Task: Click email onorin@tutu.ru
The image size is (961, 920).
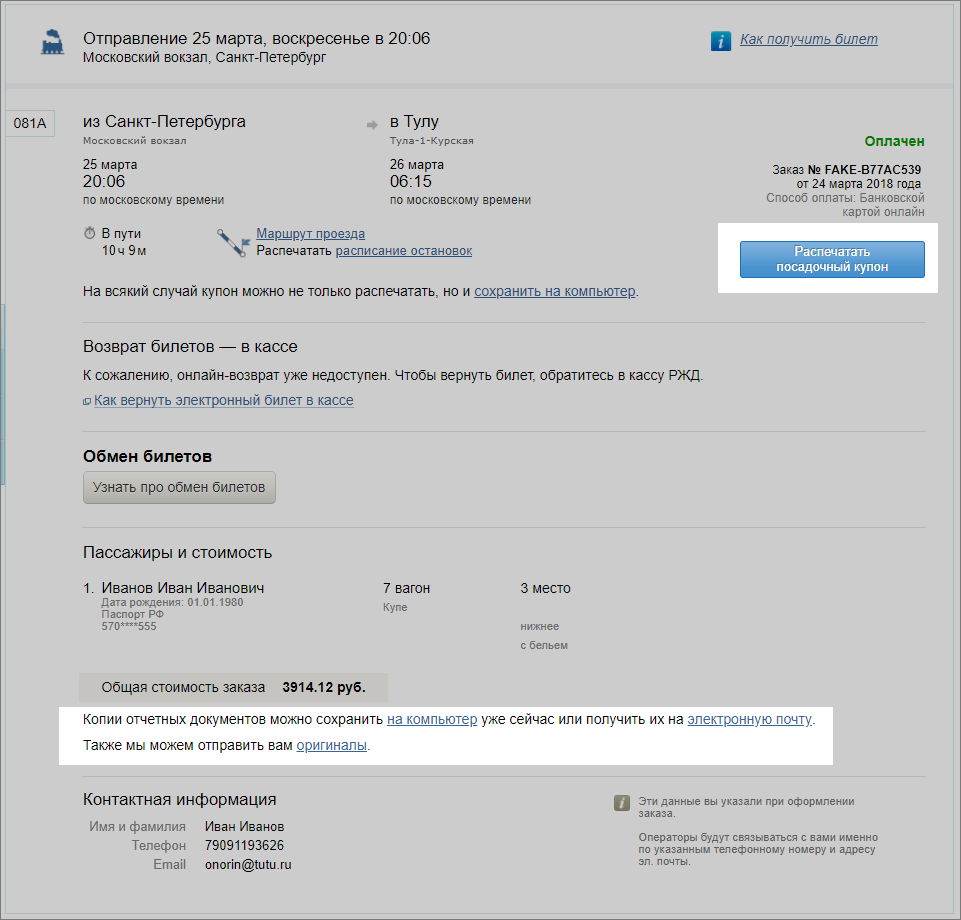Action: click(248, 865)
